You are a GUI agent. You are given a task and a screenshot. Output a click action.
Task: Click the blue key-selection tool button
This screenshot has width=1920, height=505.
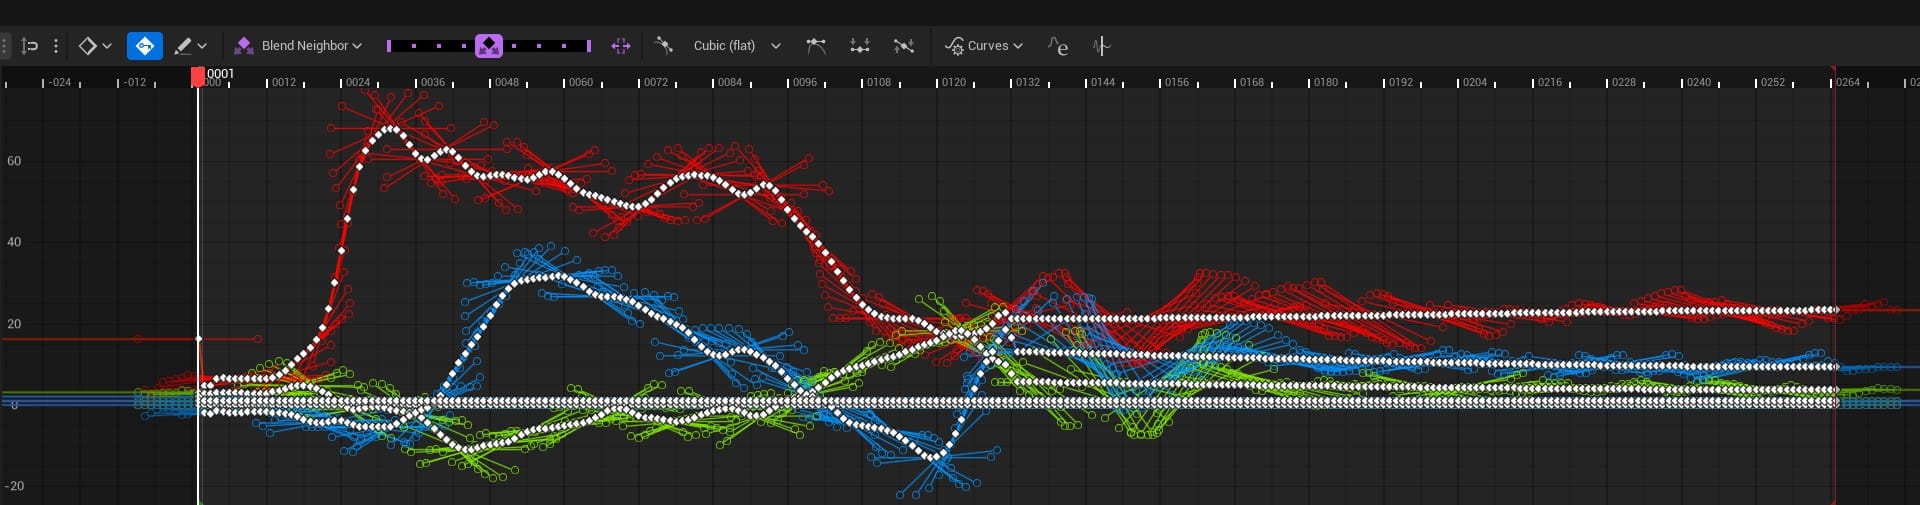pos(144,46)
